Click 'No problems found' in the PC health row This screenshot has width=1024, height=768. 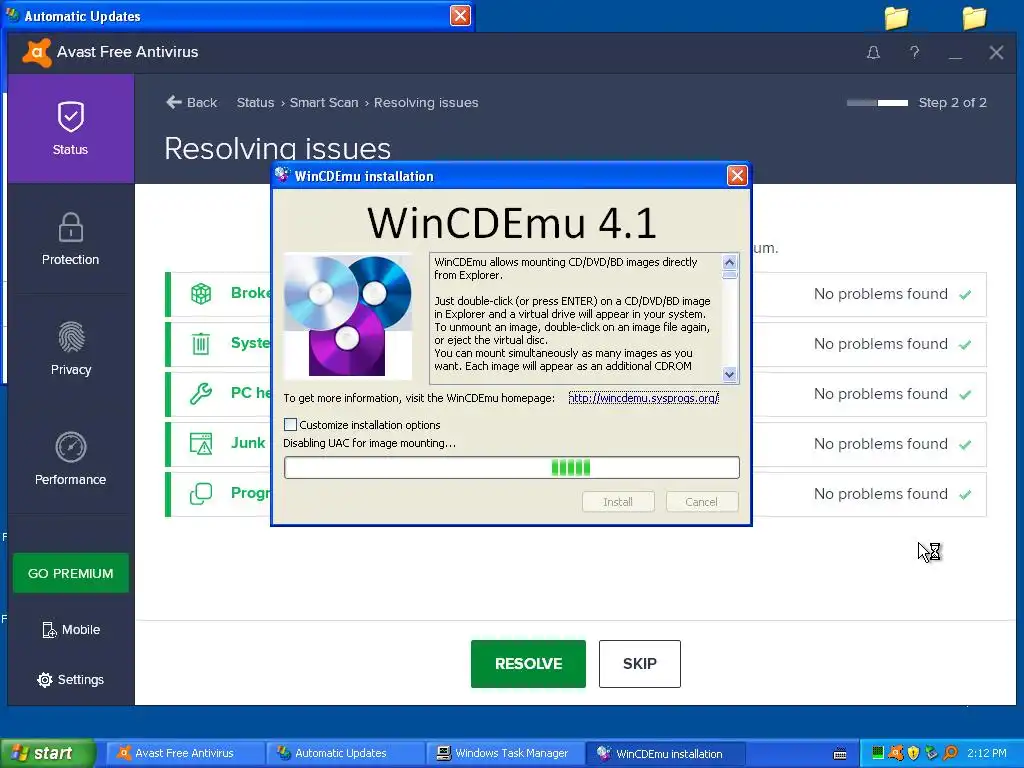[x=880, y=394]
